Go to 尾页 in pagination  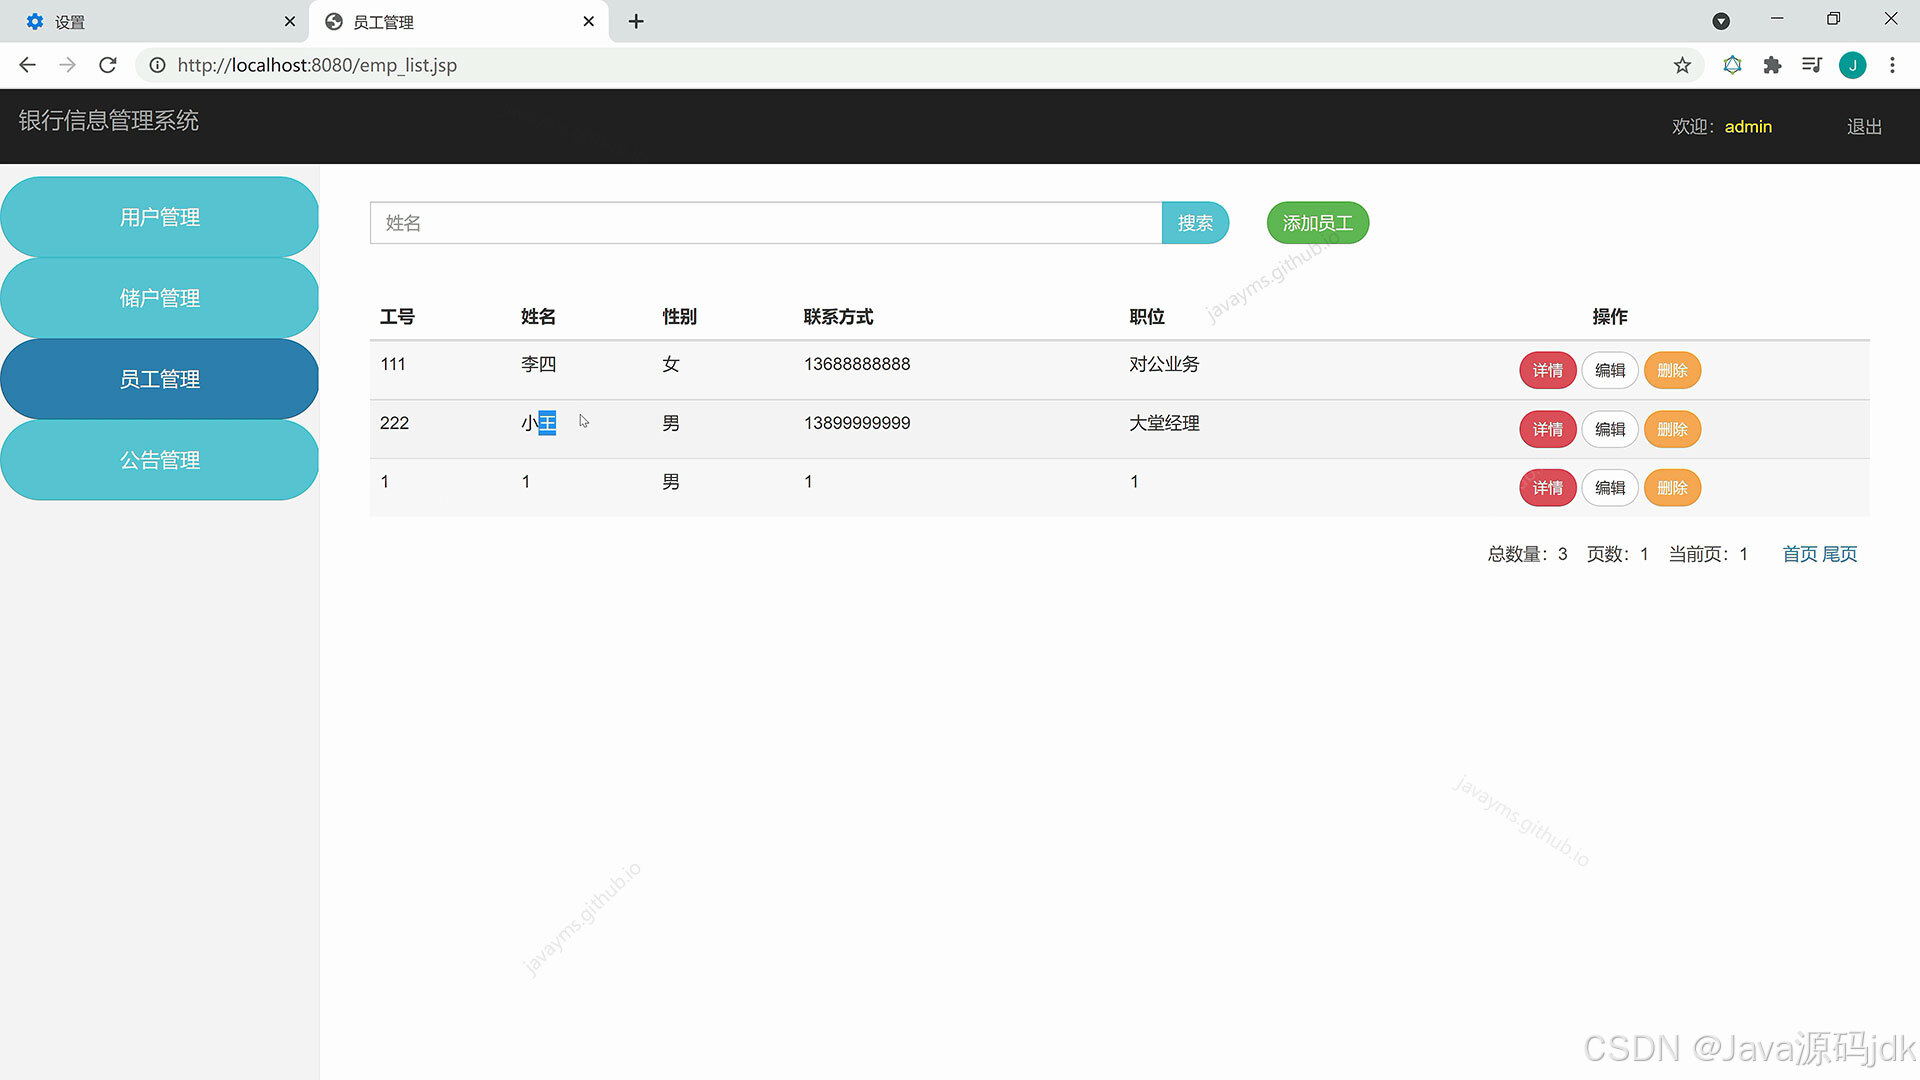[1840, 554]
